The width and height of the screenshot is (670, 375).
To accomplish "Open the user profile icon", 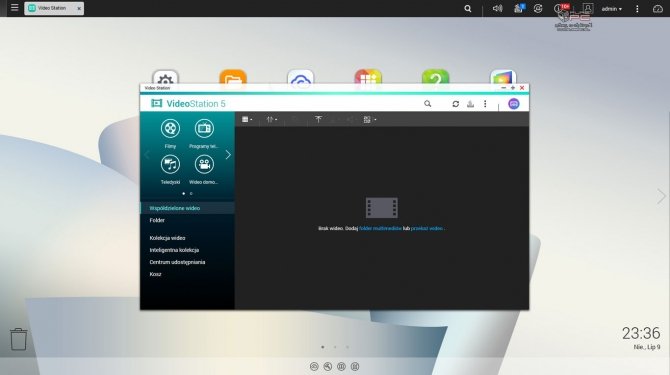I will 588,9.
